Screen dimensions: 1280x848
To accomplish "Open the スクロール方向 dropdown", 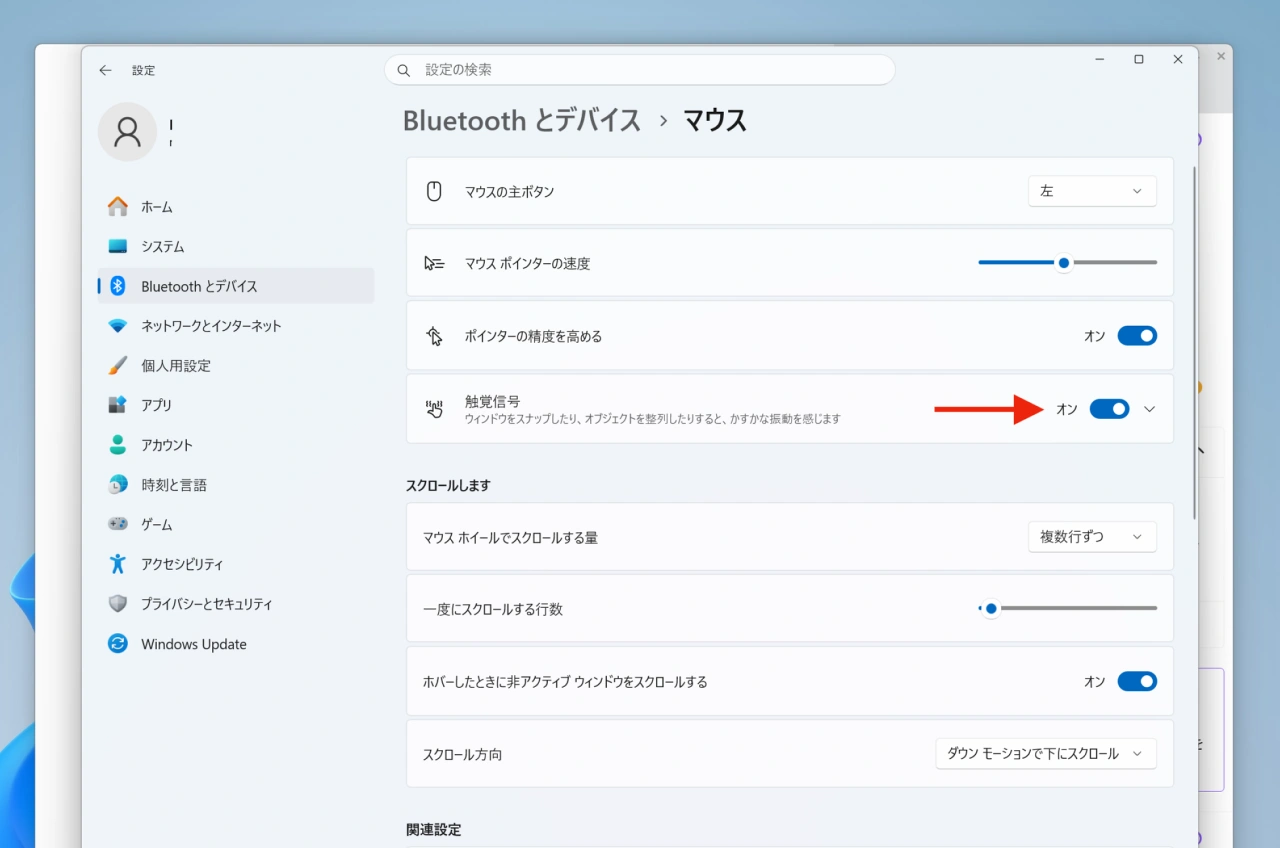I will (1046, 754).
